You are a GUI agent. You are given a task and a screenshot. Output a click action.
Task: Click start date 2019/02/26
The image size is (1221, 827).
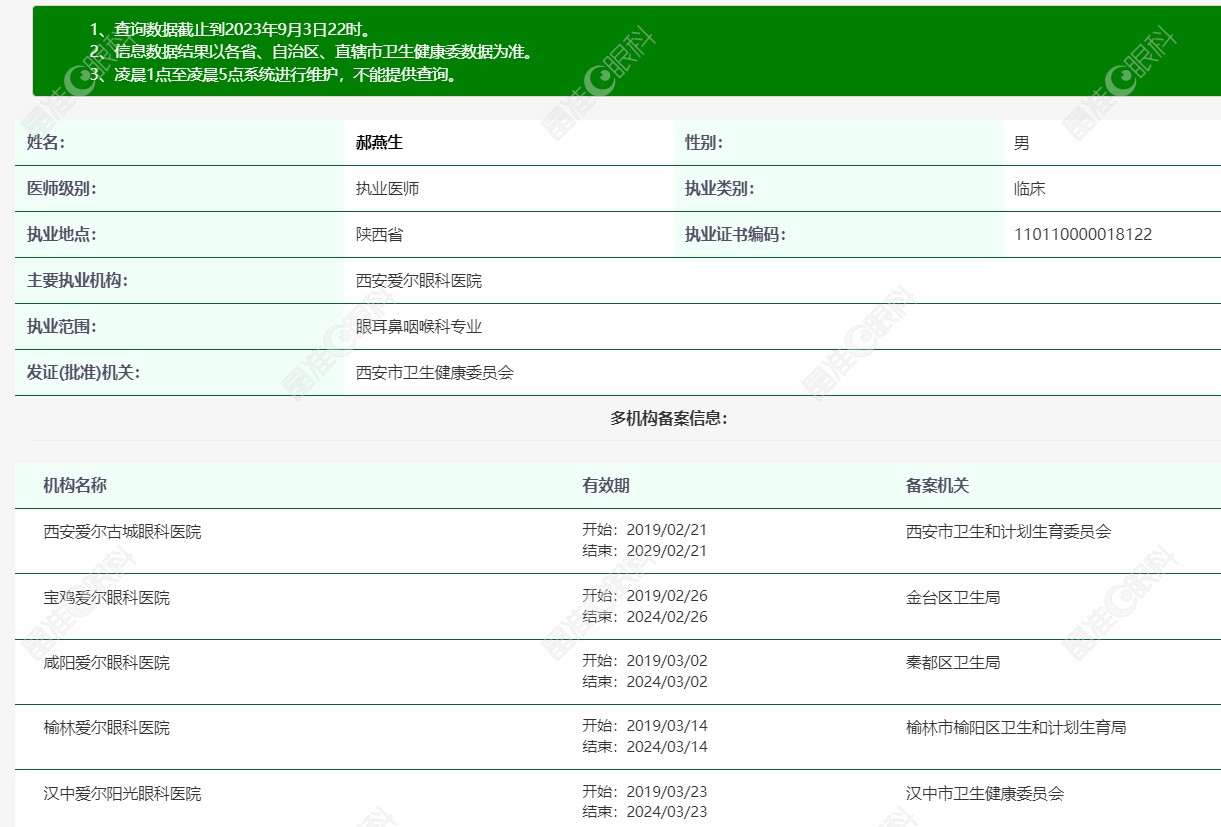click(667, 596)
